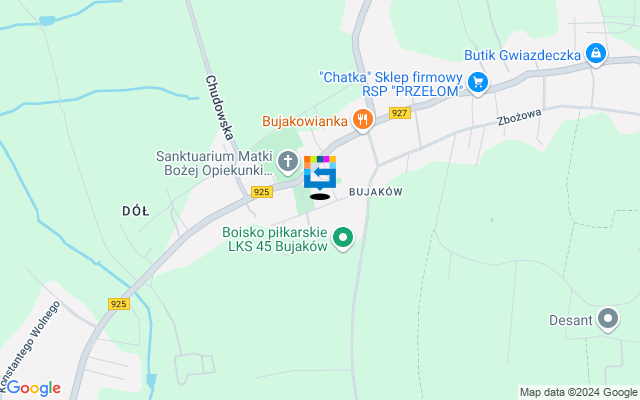Click the colorful arrow location marker

[320, 173]
